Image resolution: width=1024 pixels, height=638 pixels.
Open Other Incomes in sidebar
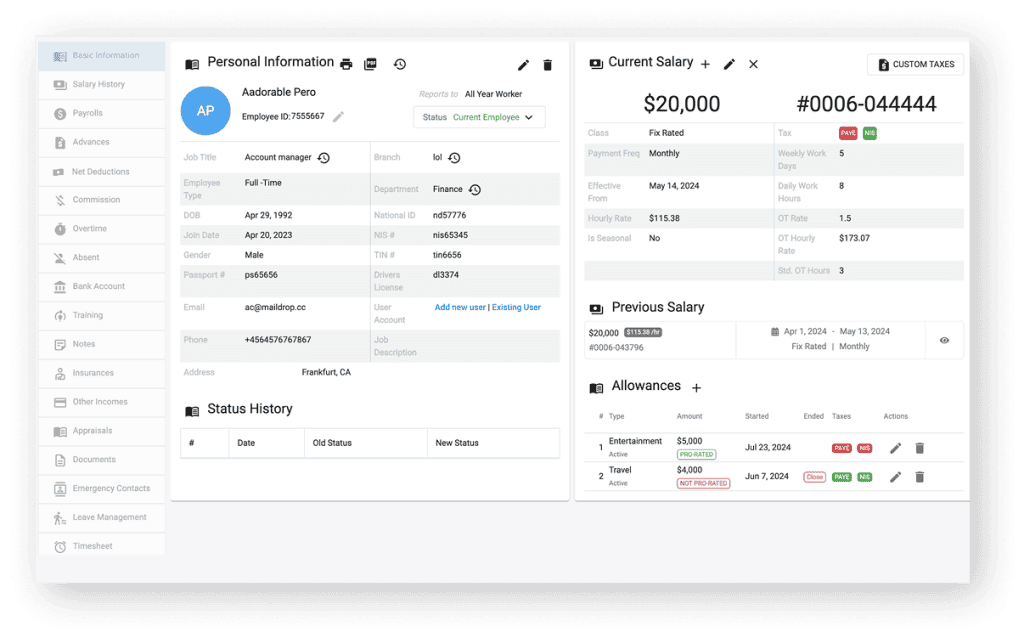101,402
